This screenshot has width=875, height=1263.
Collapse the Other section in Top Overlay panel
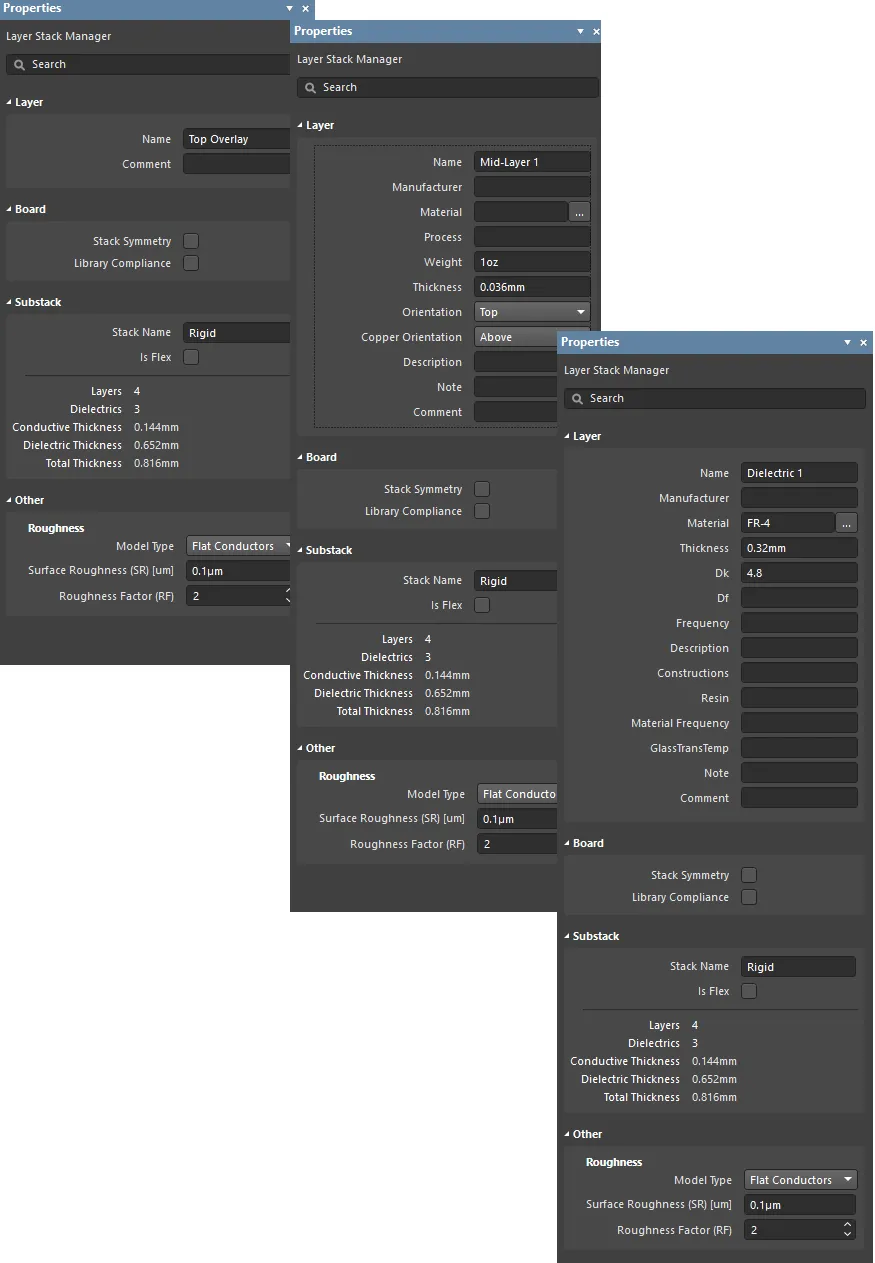coord(10,501)
